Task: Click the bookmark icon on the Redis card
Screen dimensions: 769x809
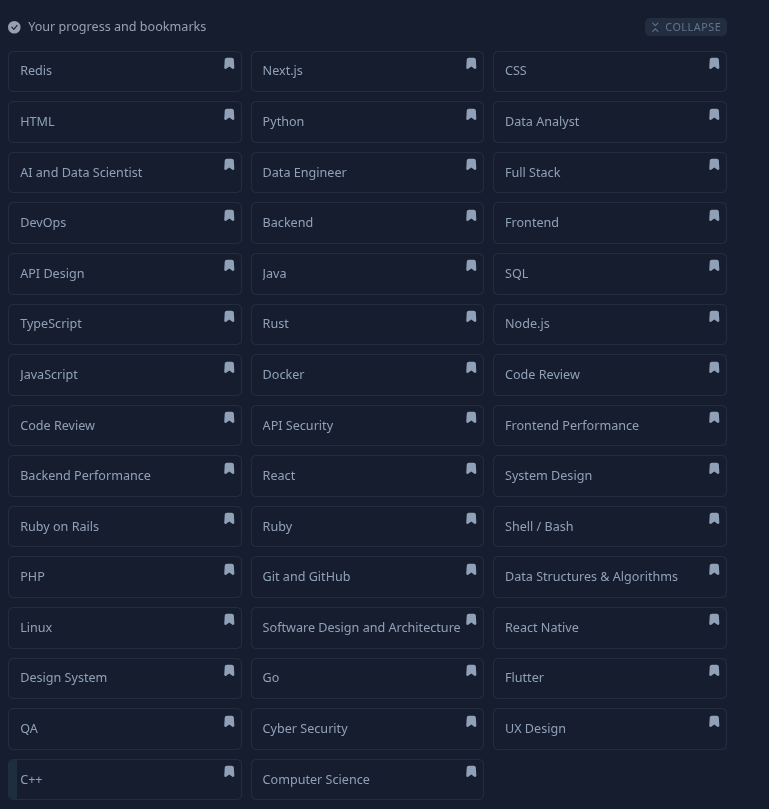Action: click(x=229, y=64)
